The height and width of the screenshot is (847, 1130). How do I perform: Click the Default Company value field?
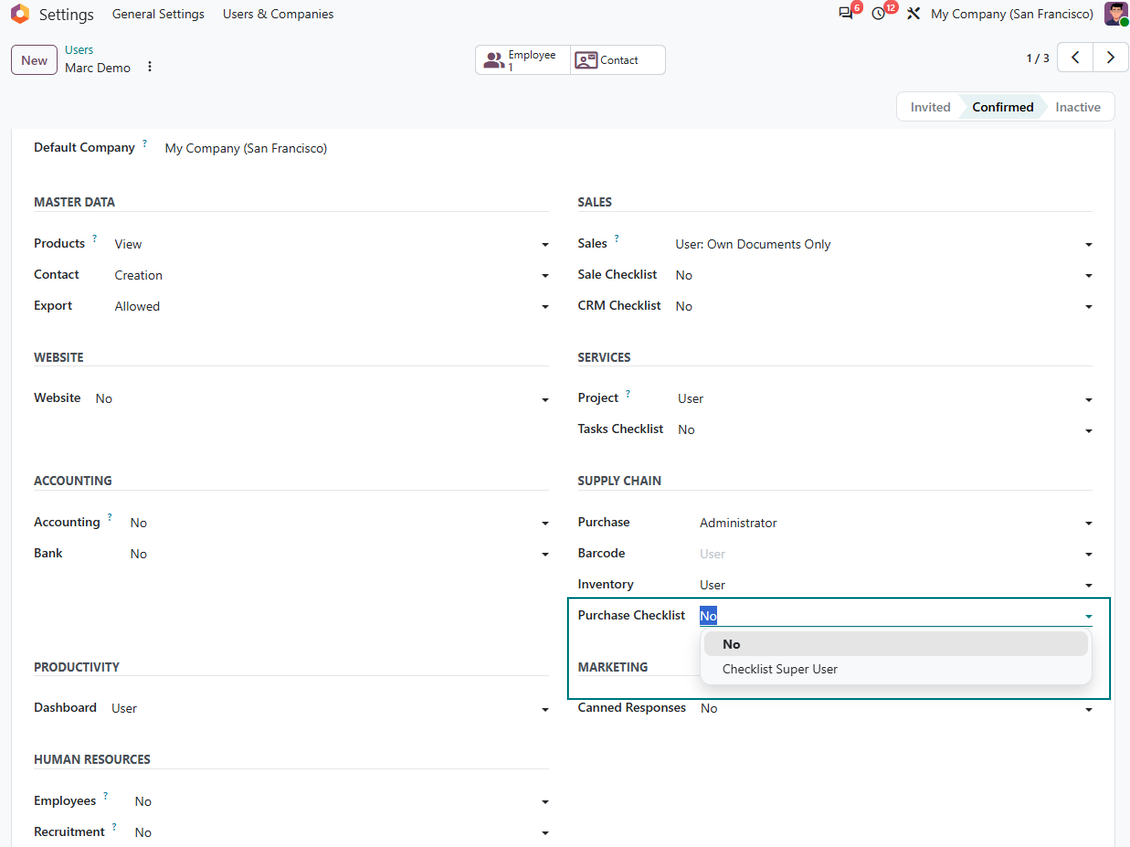coord(246,148)
